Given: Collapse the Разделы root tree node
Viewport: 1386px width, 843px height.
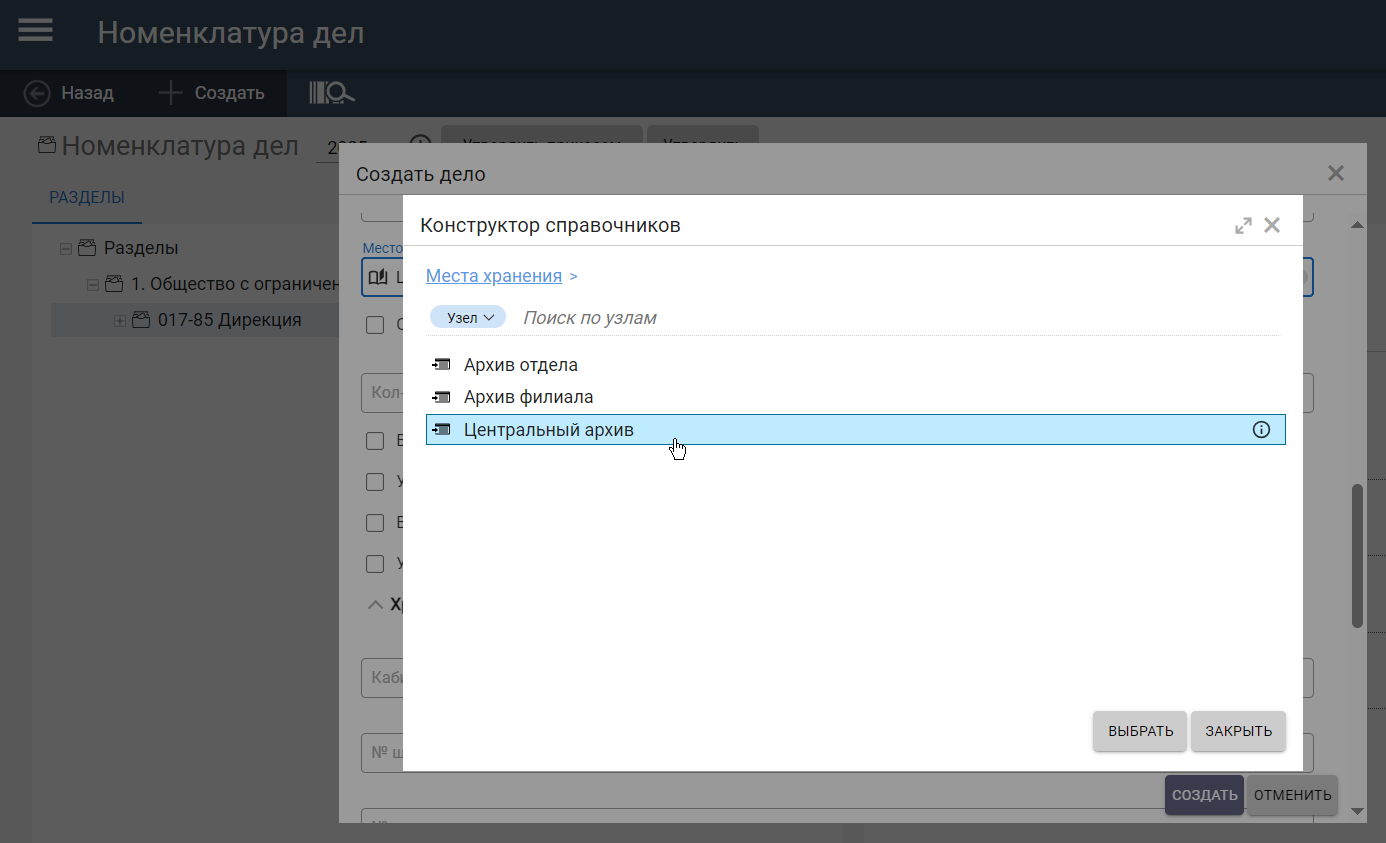Looking at the screenshot, I should coord(66,248).
